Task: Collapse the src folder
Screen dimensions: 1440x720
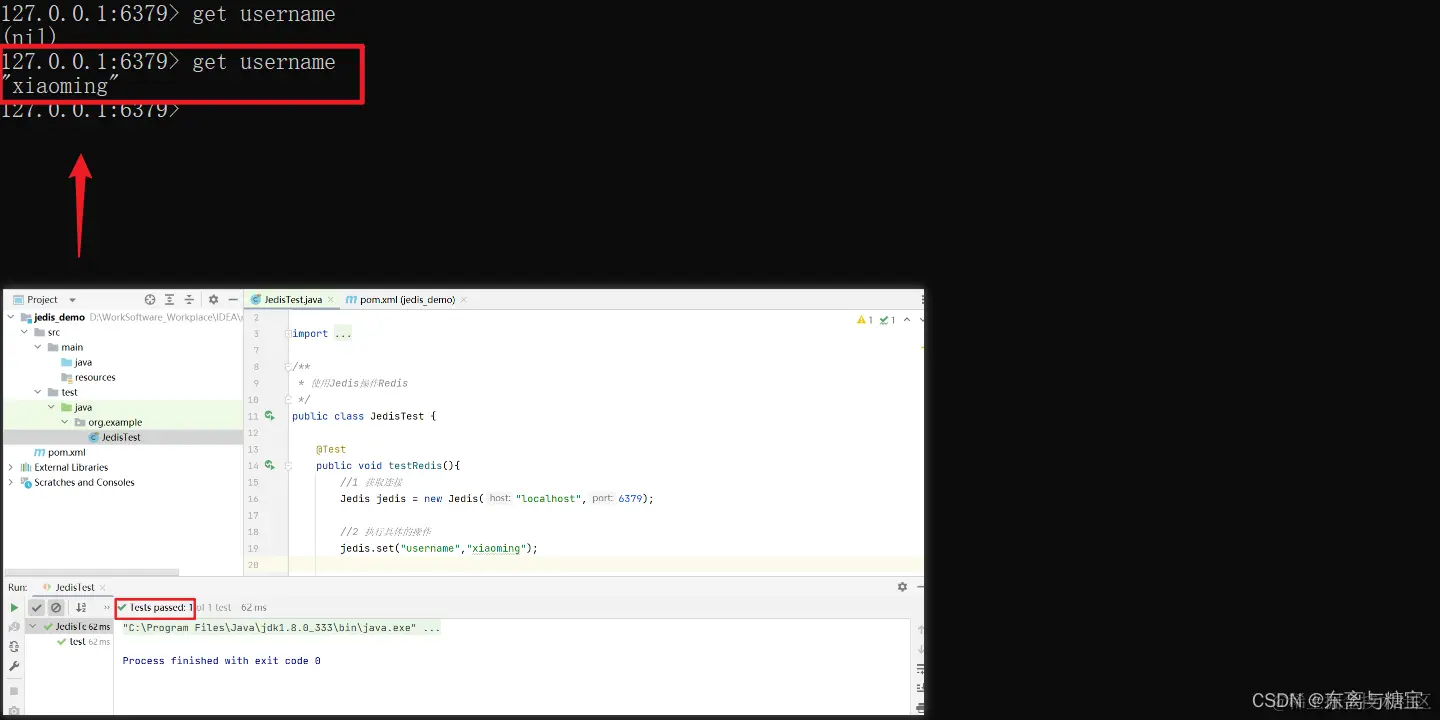Action: tap(24, 332)
